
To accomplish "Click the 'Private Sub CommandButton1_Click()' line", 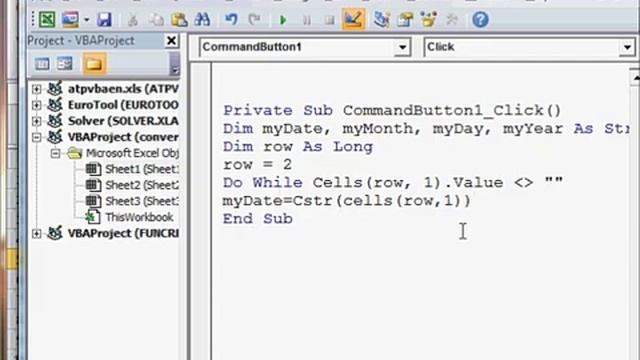I will [392, 111].
